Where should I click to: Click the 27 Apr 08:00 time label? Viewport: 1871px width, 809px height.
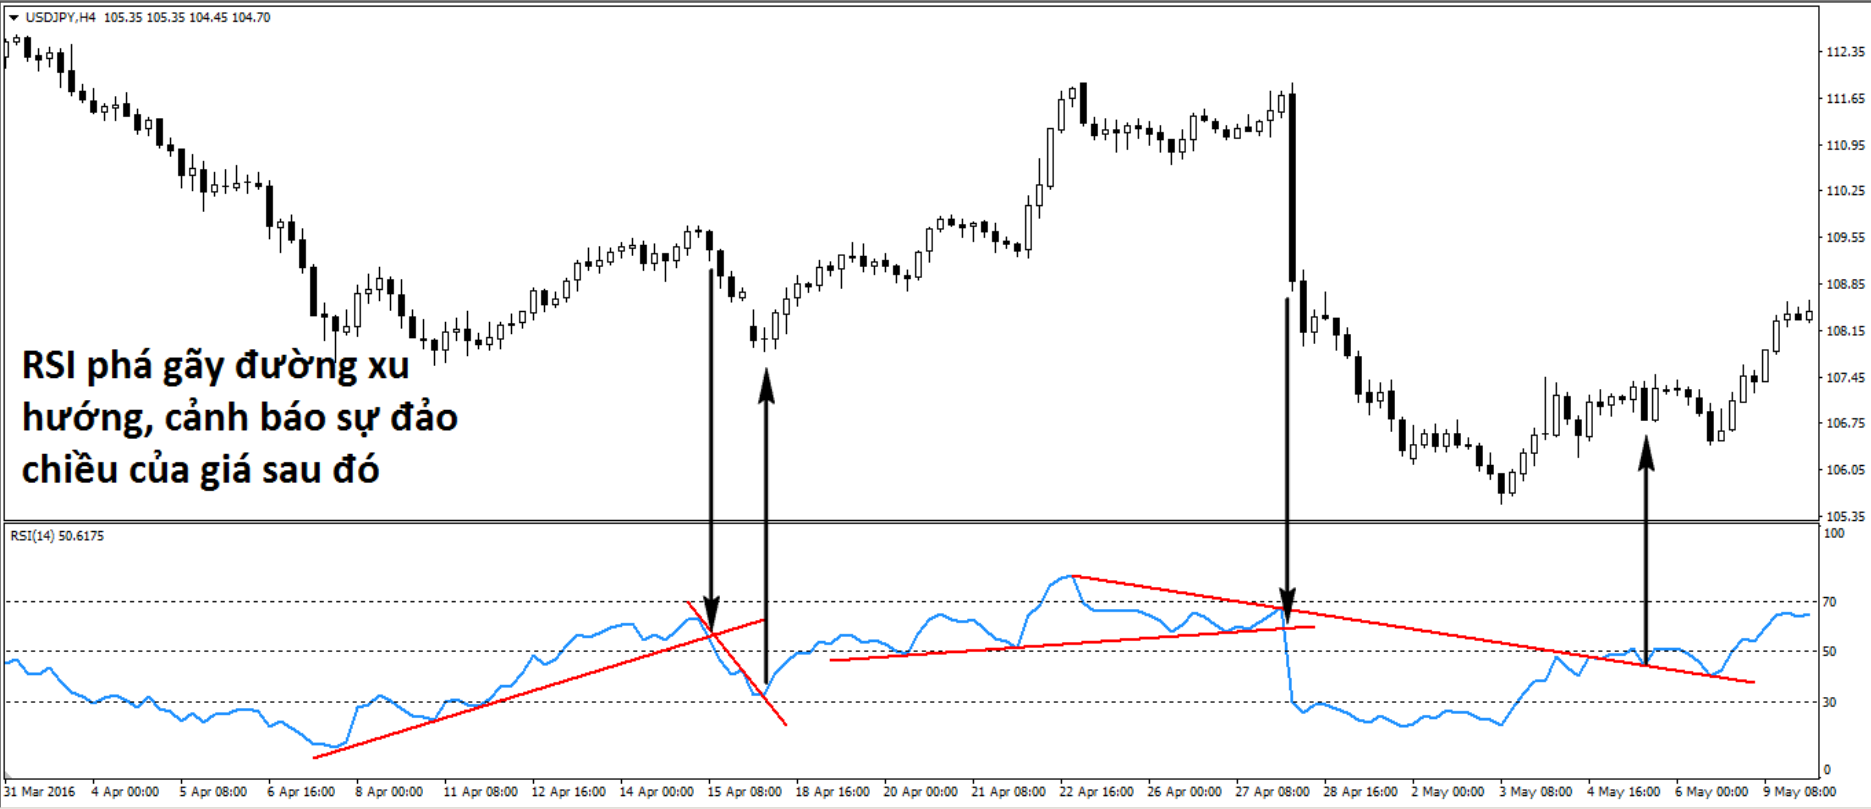(1272, 792)
